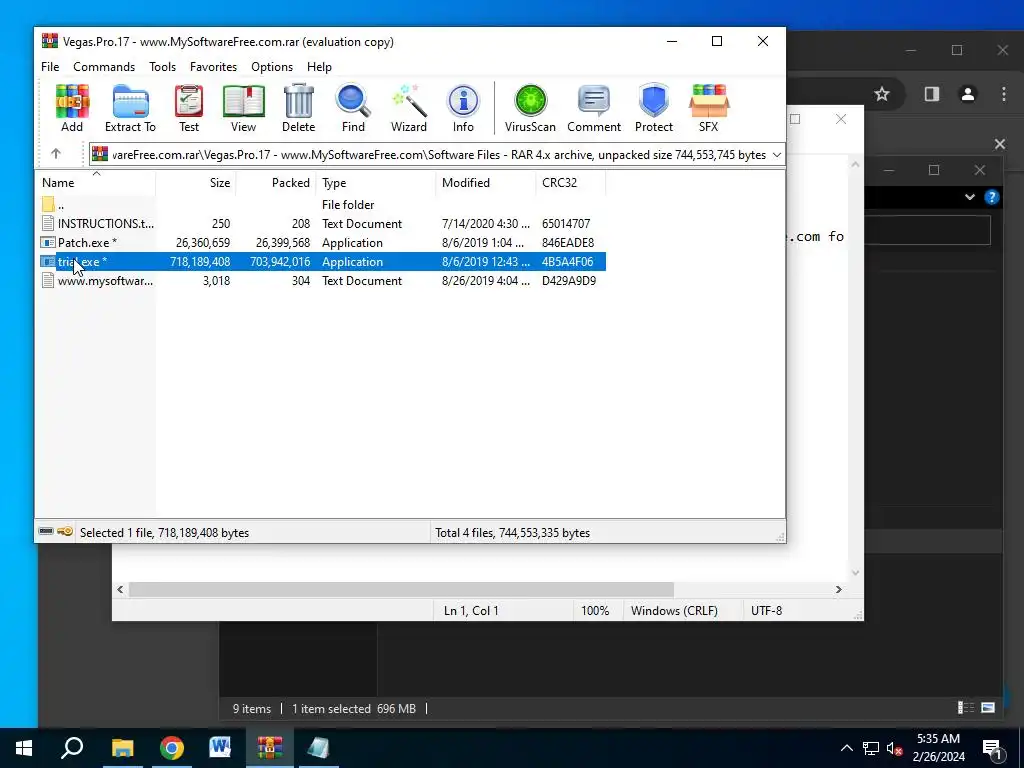The width and height of the screenshot is (1024, 768).
Task: Sort by the Packed column header
Action: (x=276, y=182)
